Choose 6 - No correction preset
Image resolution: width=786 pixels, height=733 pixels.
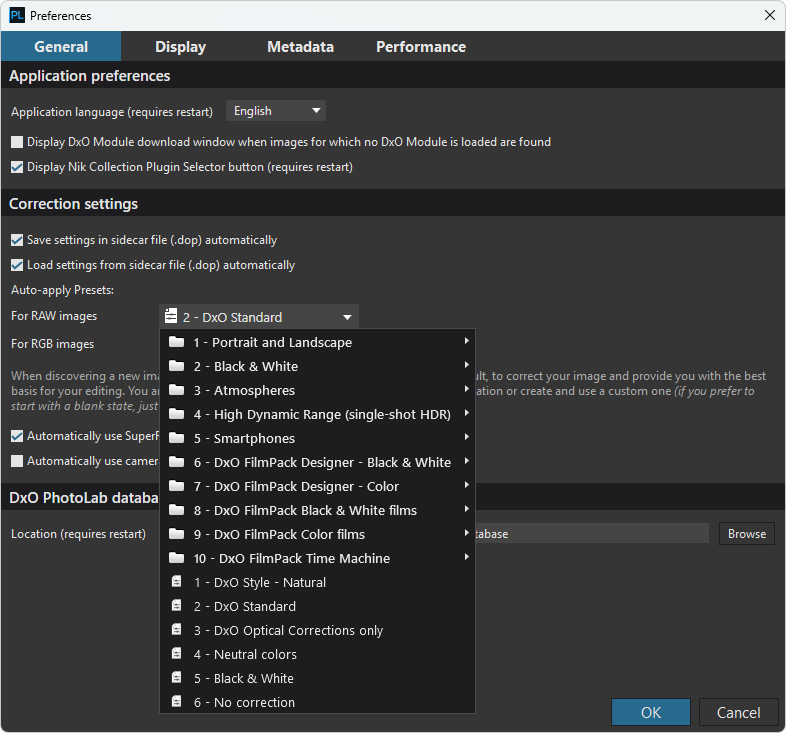pyautogui.click(x=317, y=702)
